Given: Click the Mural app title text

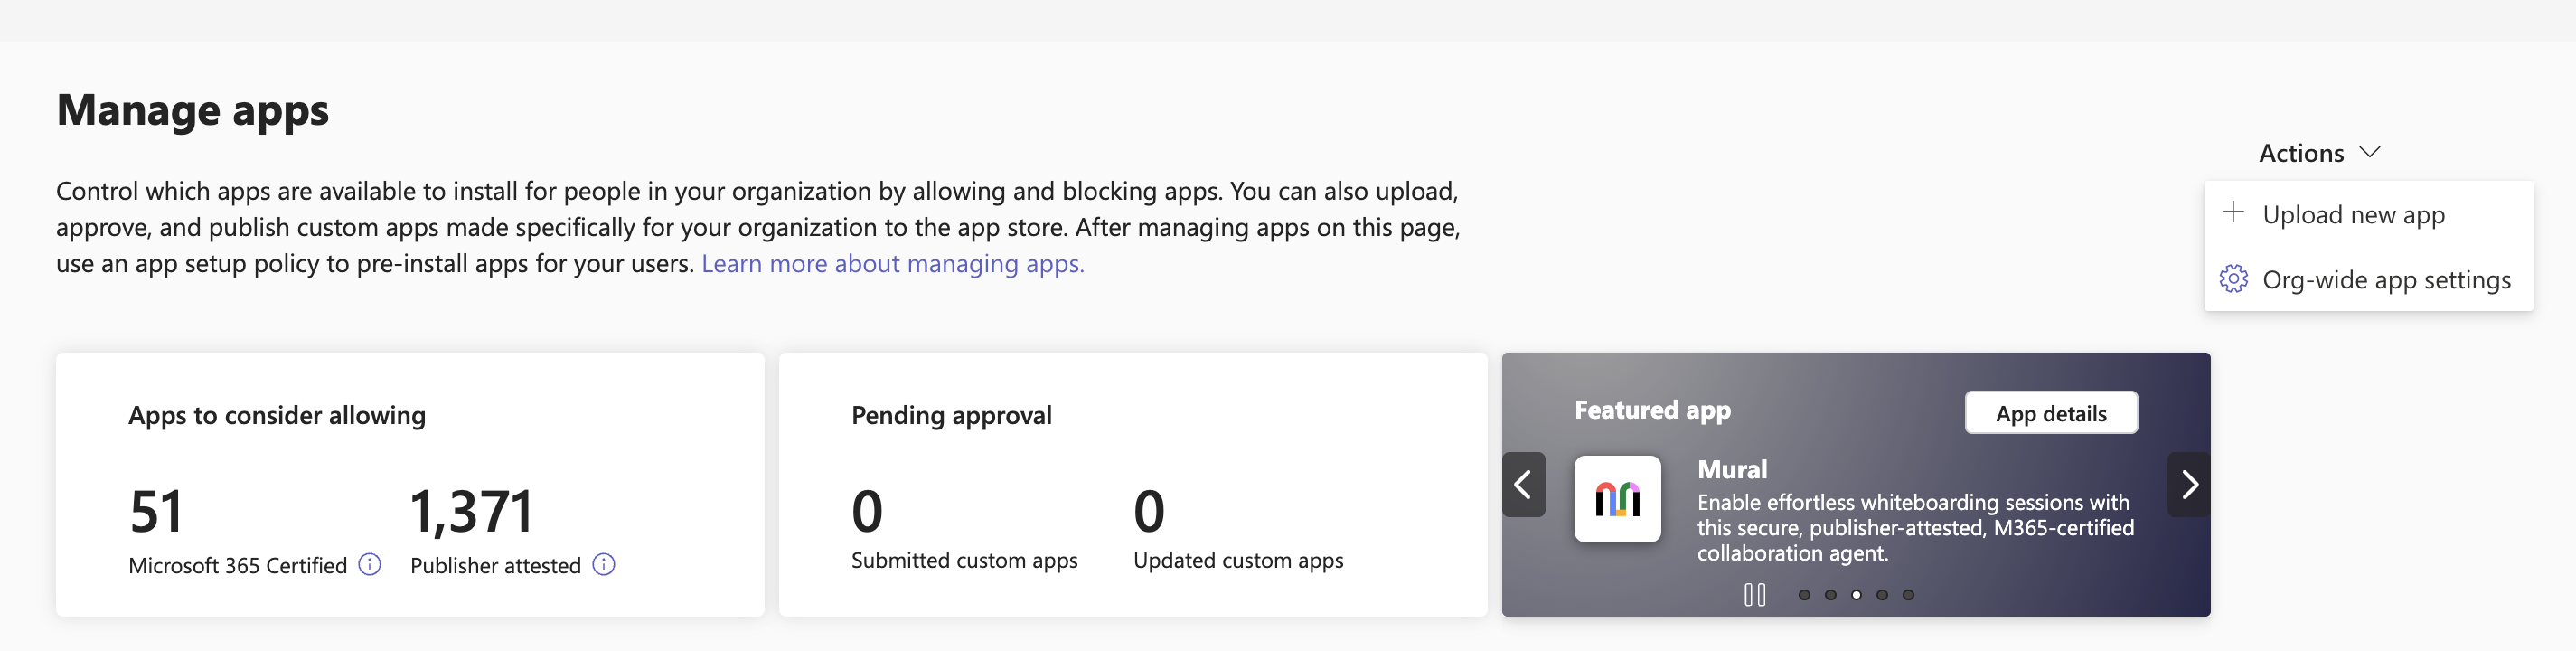Looking at the screenshot, I should pos(1732,469).
